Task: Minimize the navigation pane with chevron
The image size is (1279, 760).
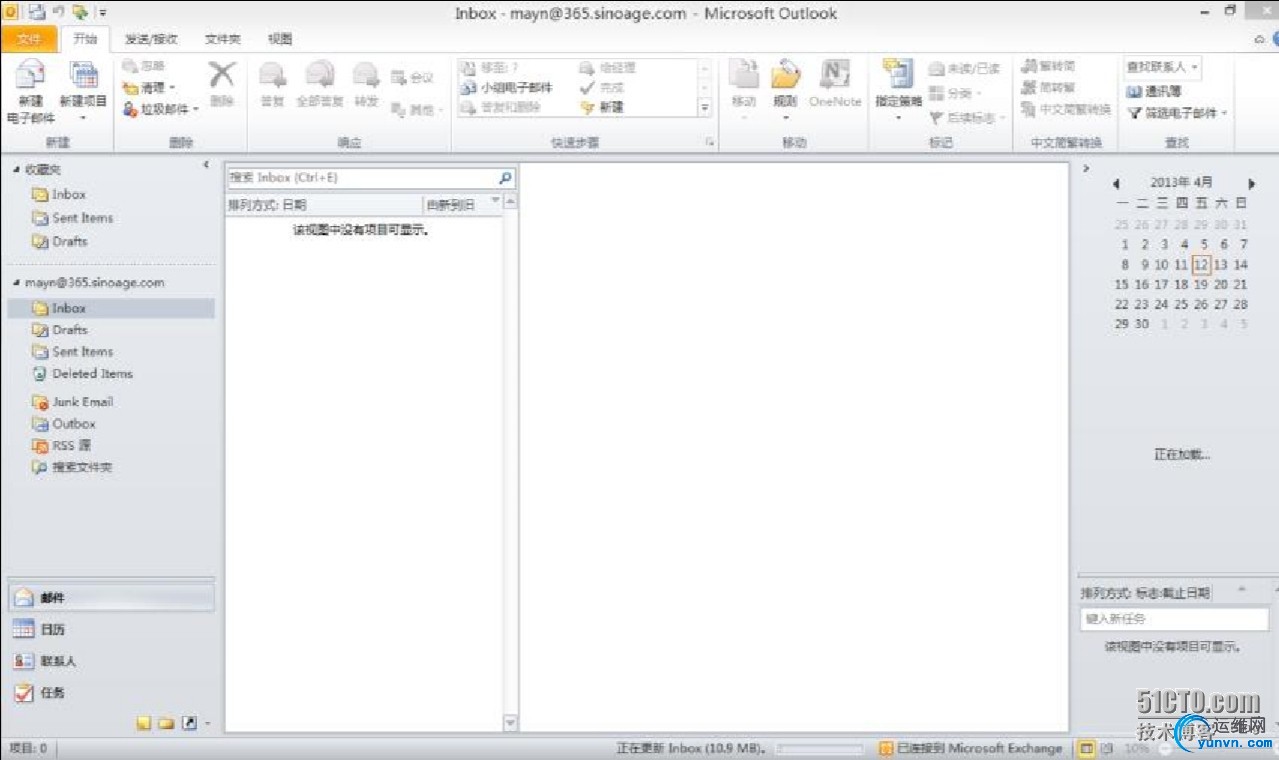Action: coord(205,165)
